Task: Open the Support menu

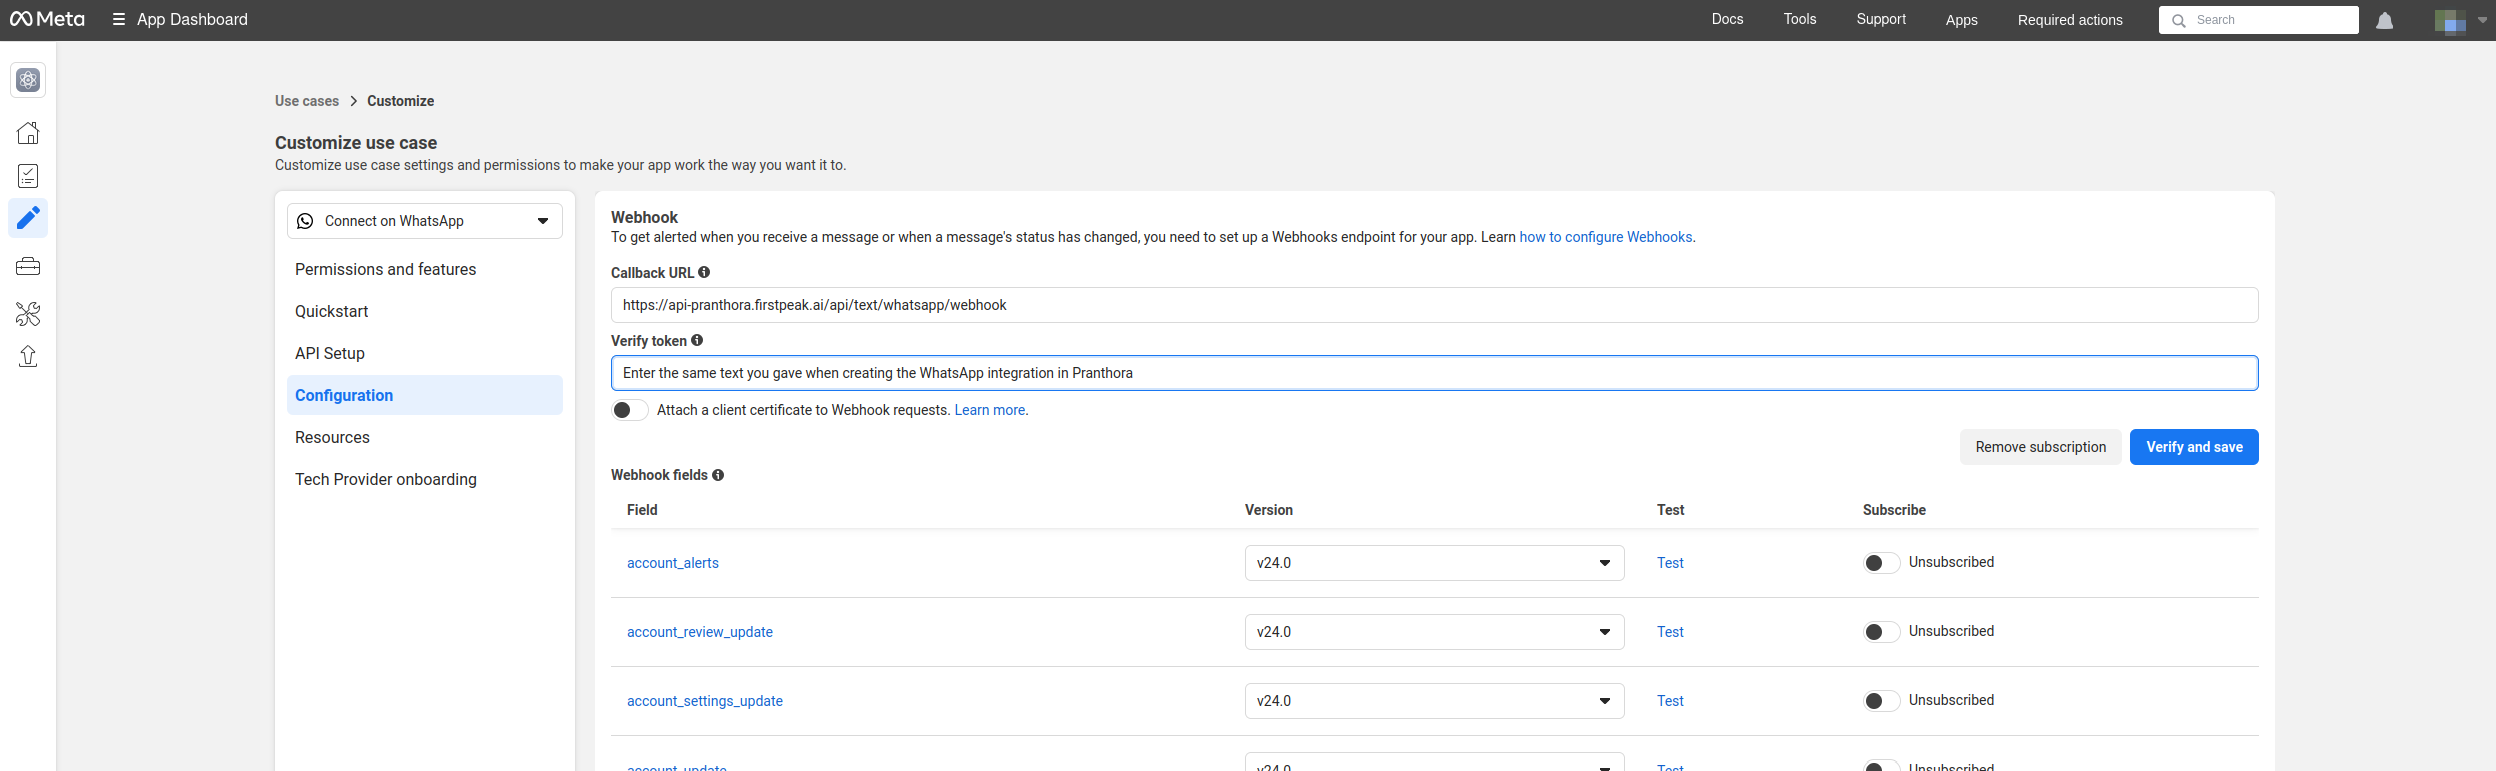Action: (1881, 19)
